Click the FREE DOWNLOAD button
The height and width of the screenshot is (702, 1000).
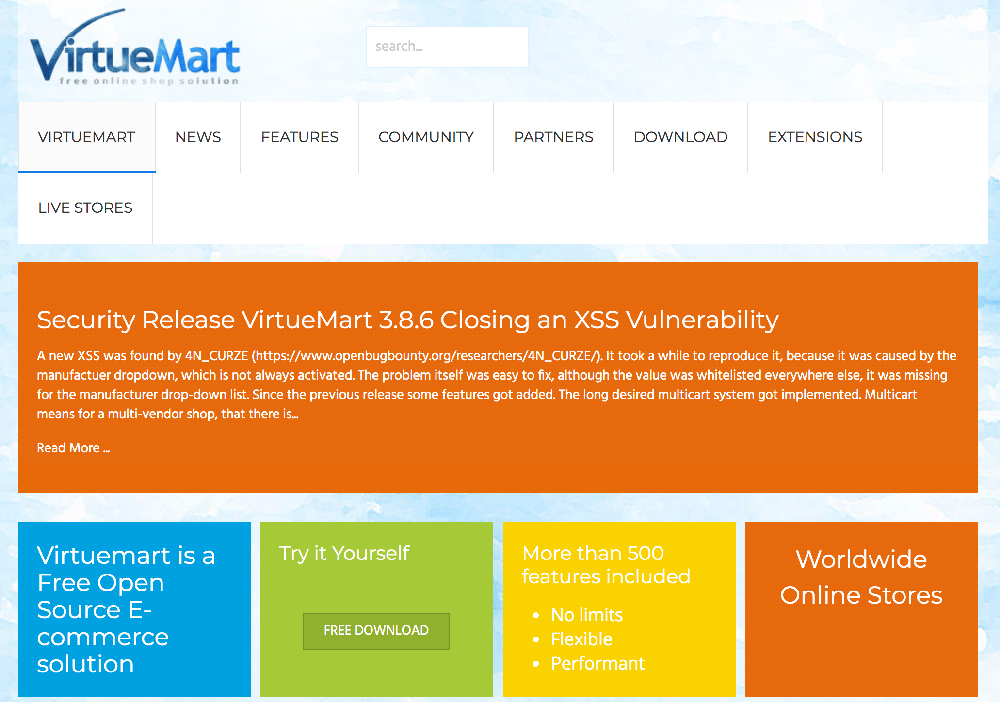coord(376,631)
